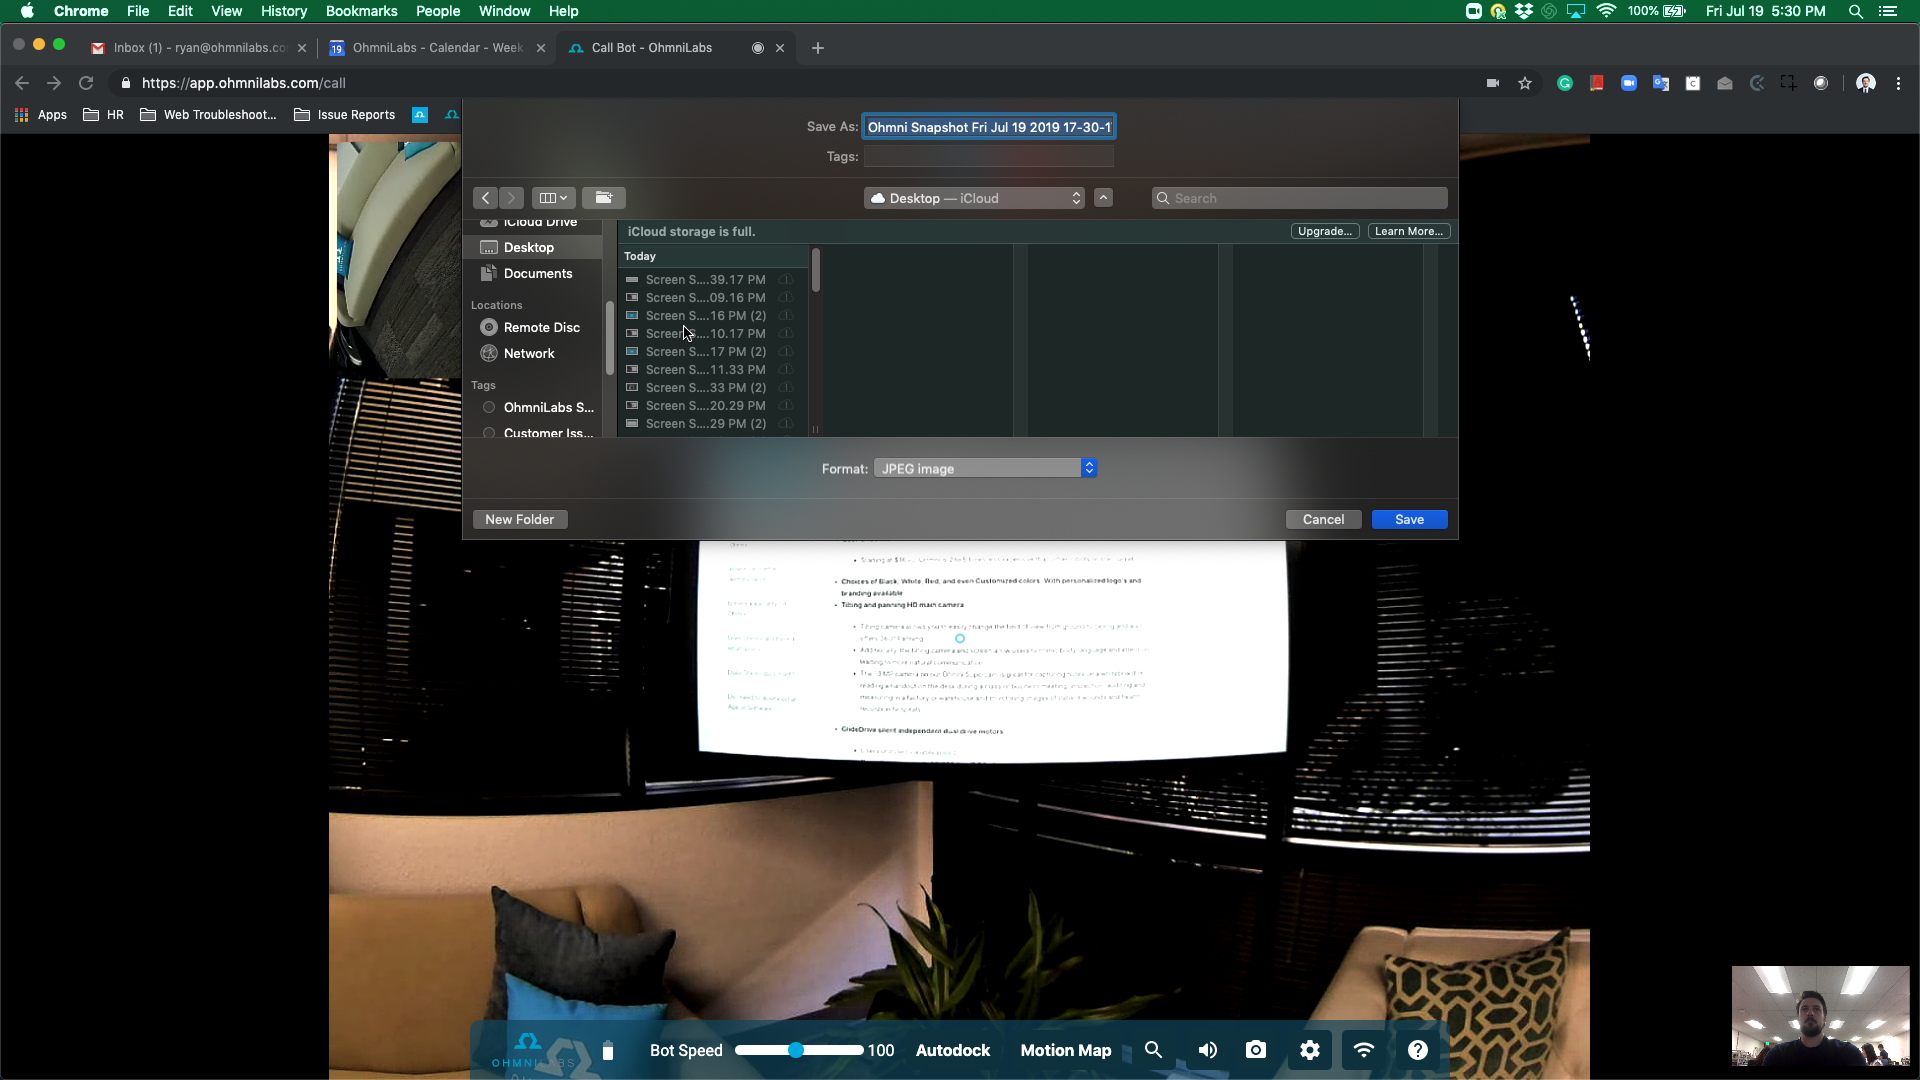1920x1080 pixels.
Task: Select the OhmniLabs tag circle in sidebar
Action: (x=489, y=407)
